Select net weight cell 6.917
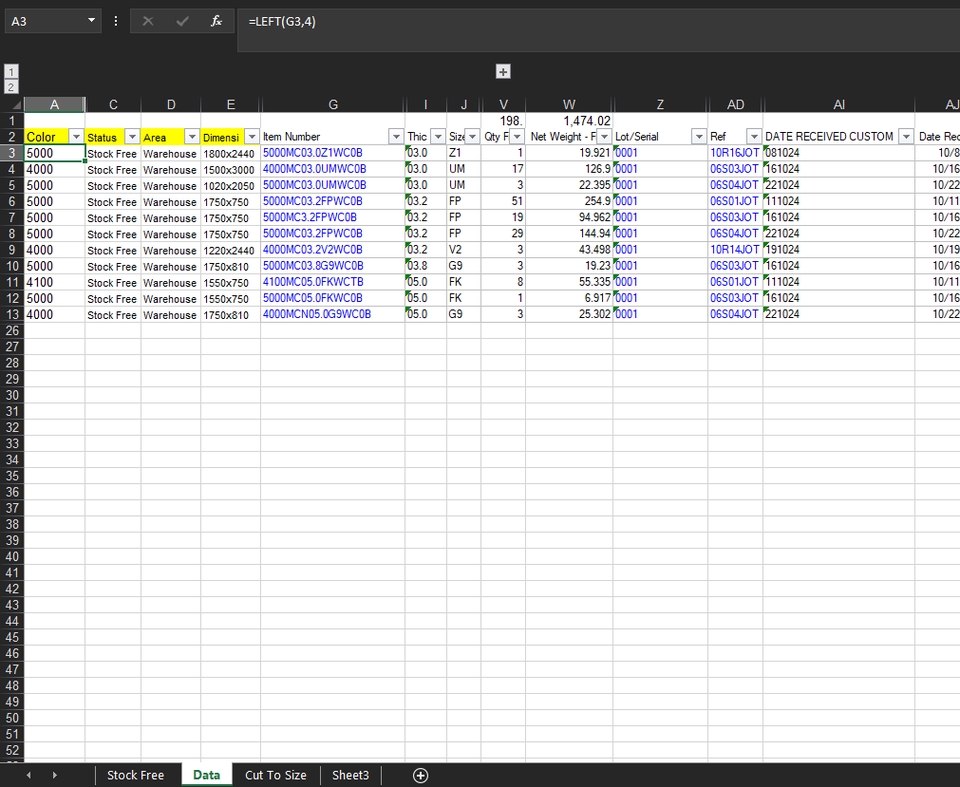Screen dimensions: 960x787 569,298
